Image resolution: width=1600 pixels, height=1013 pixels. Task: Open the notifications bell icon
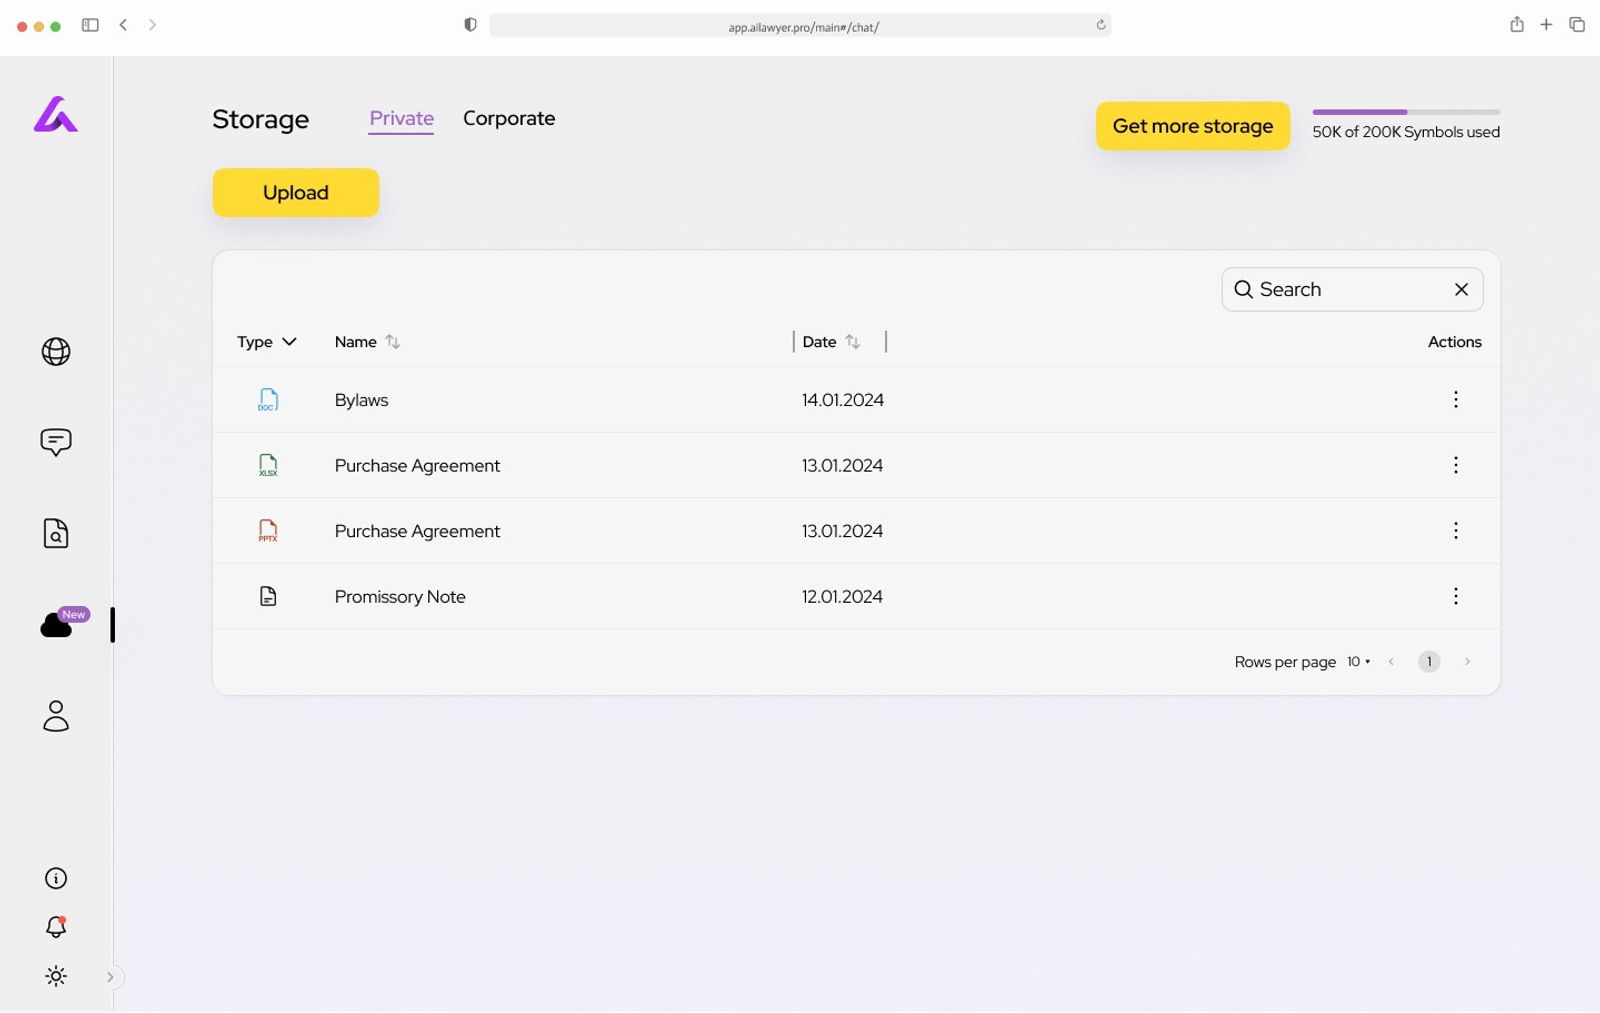56,927
